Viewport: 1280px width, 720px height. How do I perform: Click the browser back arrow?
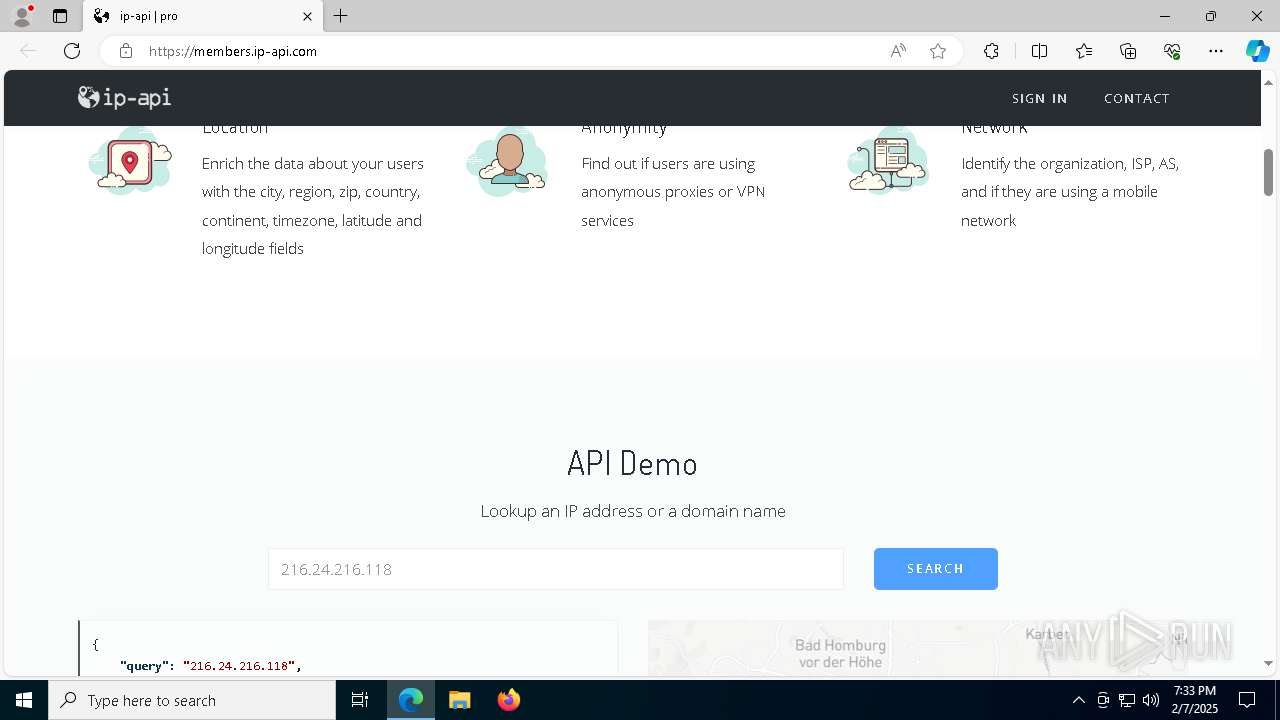pos(28,51)
